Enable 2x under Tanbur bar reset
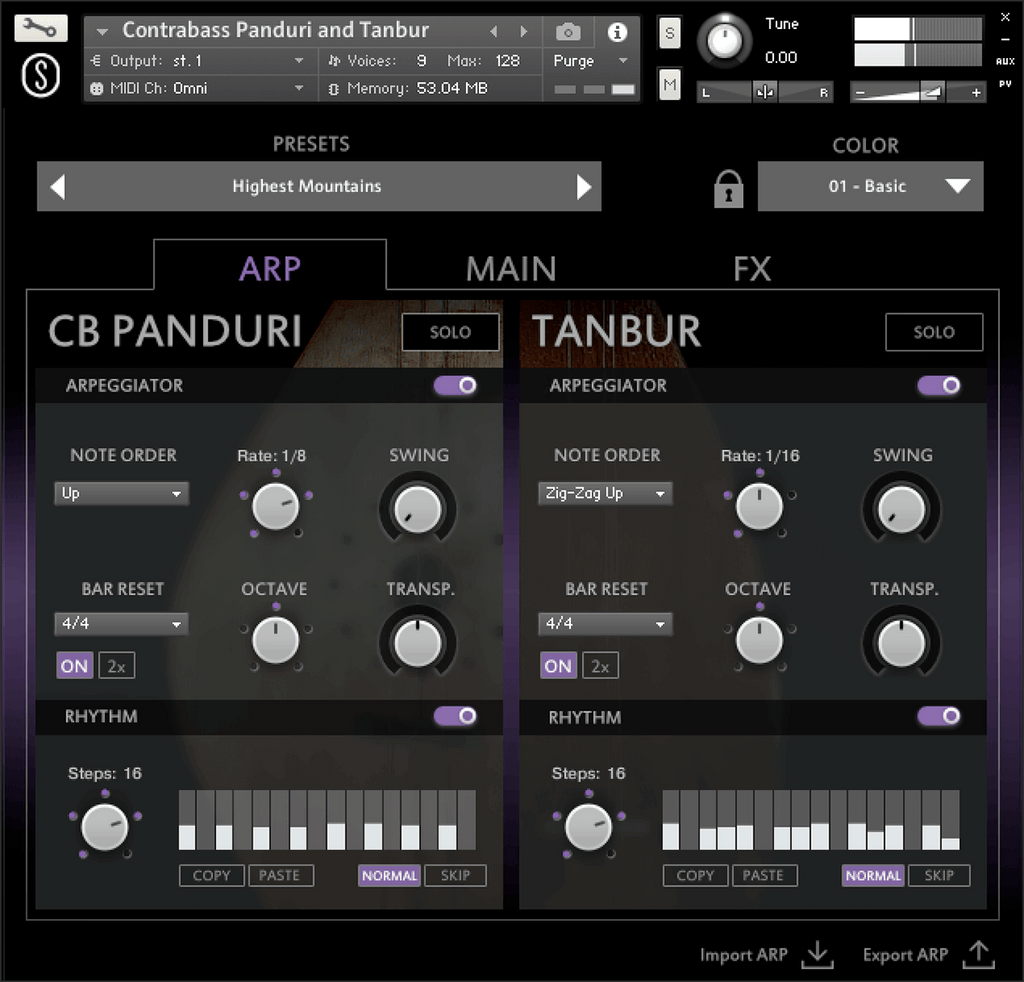This screenshot has width=1024, height=982. point(600,666)
